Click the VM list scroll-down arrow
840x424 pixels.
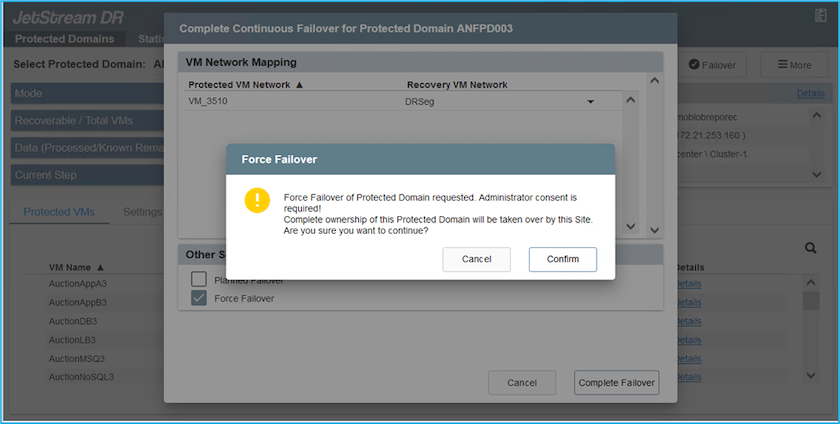(x=812, y=377)
